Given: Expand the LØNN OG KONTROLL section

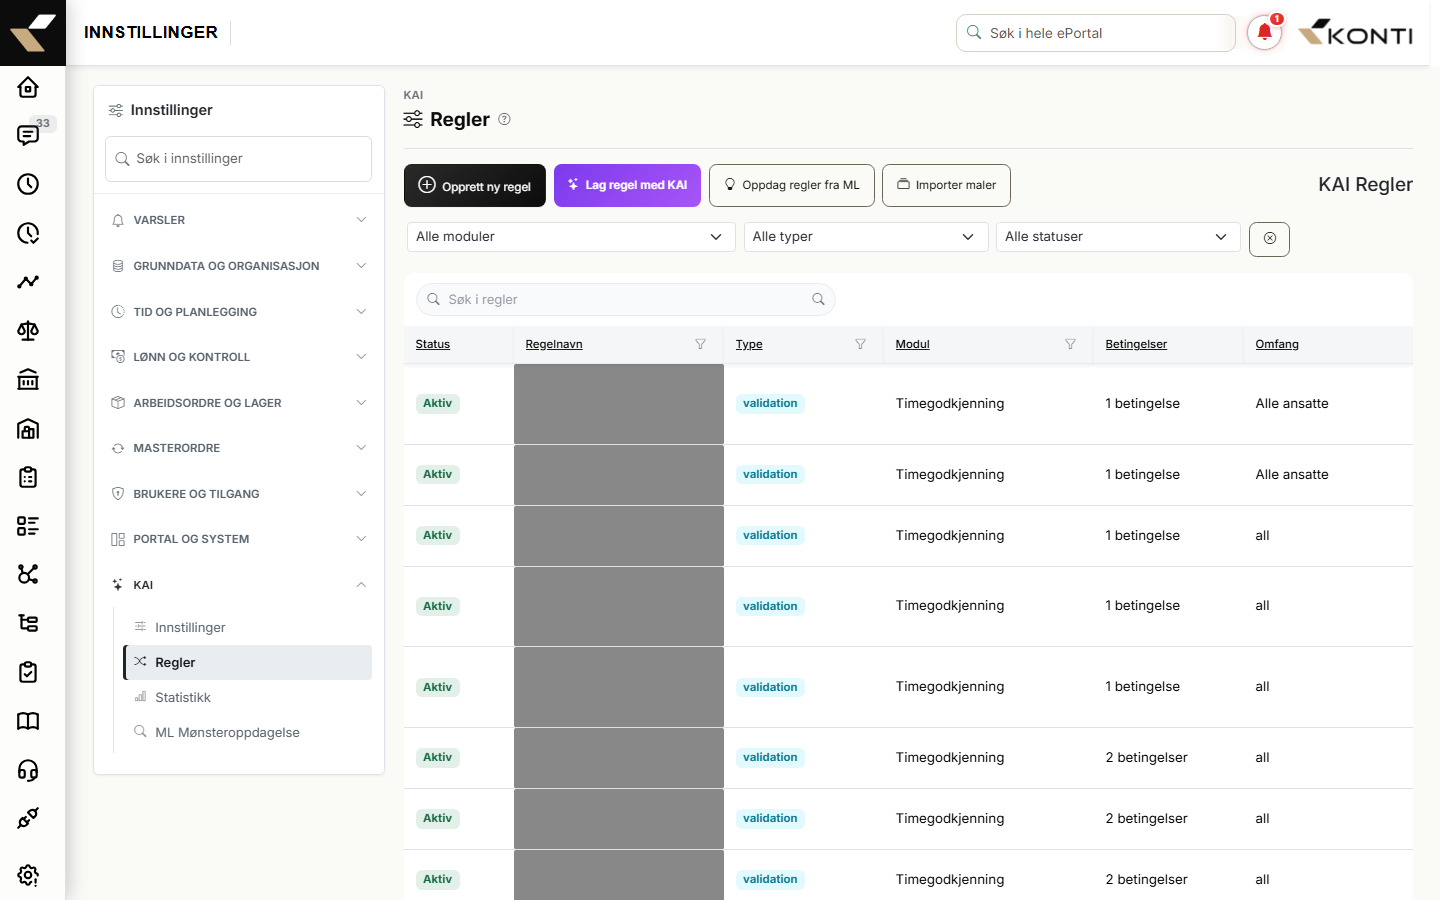Looking at the screenshot, I should 239,357.
